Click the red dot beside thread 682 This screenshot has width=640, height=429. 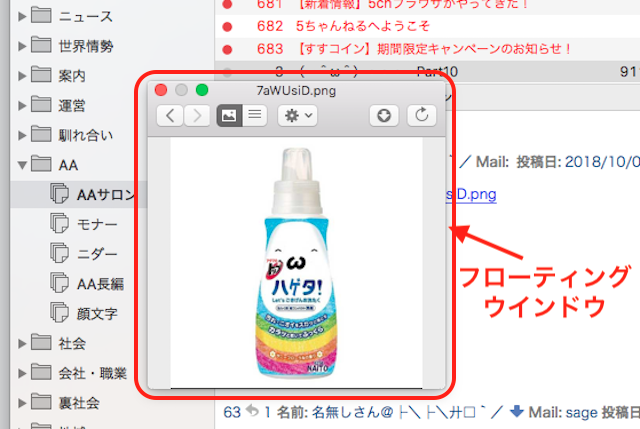(227, 27)
